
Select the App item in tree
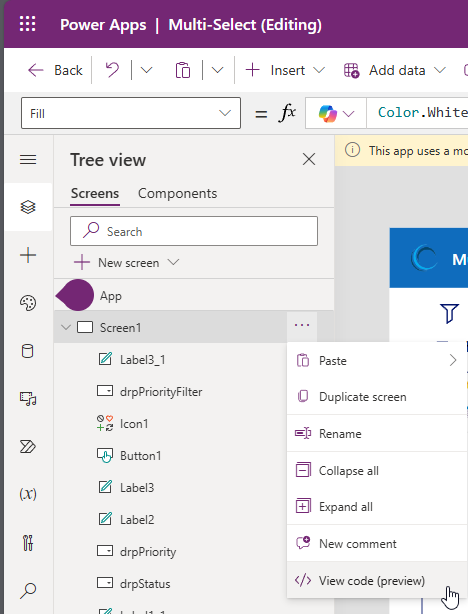[x=194, y=296]
